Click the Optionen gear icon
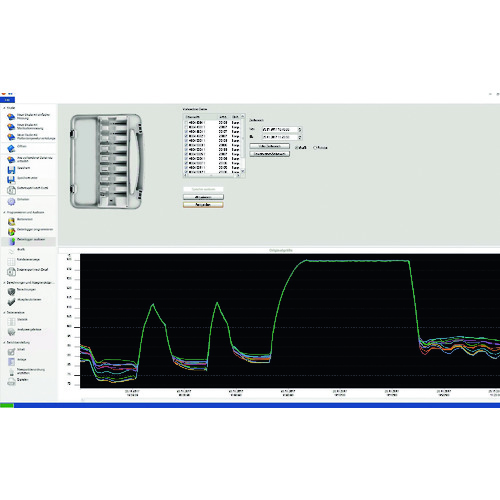This screenshot has width=500, height=500. (x=11, y=201)
